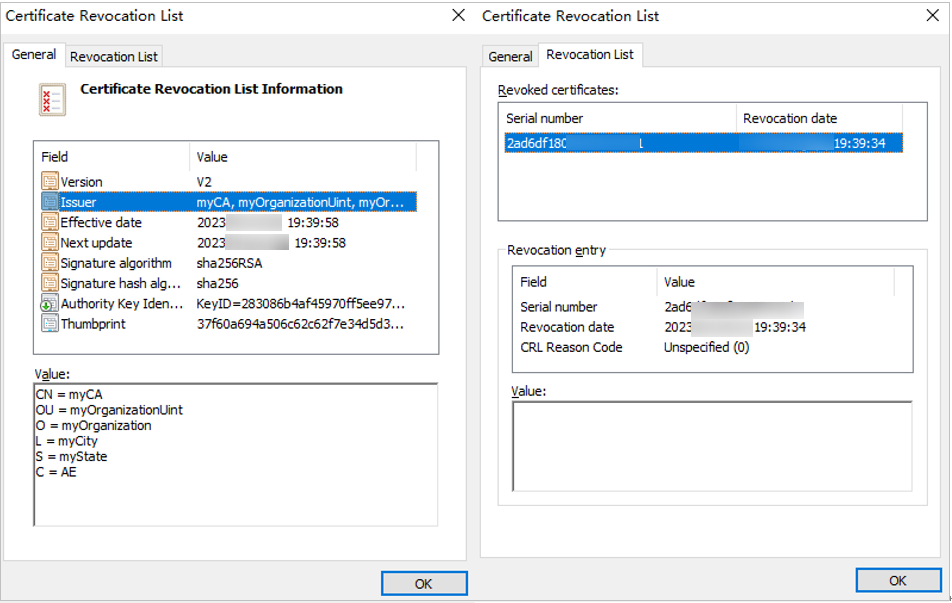Close the right Certificate Revocation List dialog
The height and width of the screenshot is (603, 952).
click(932, 16)
